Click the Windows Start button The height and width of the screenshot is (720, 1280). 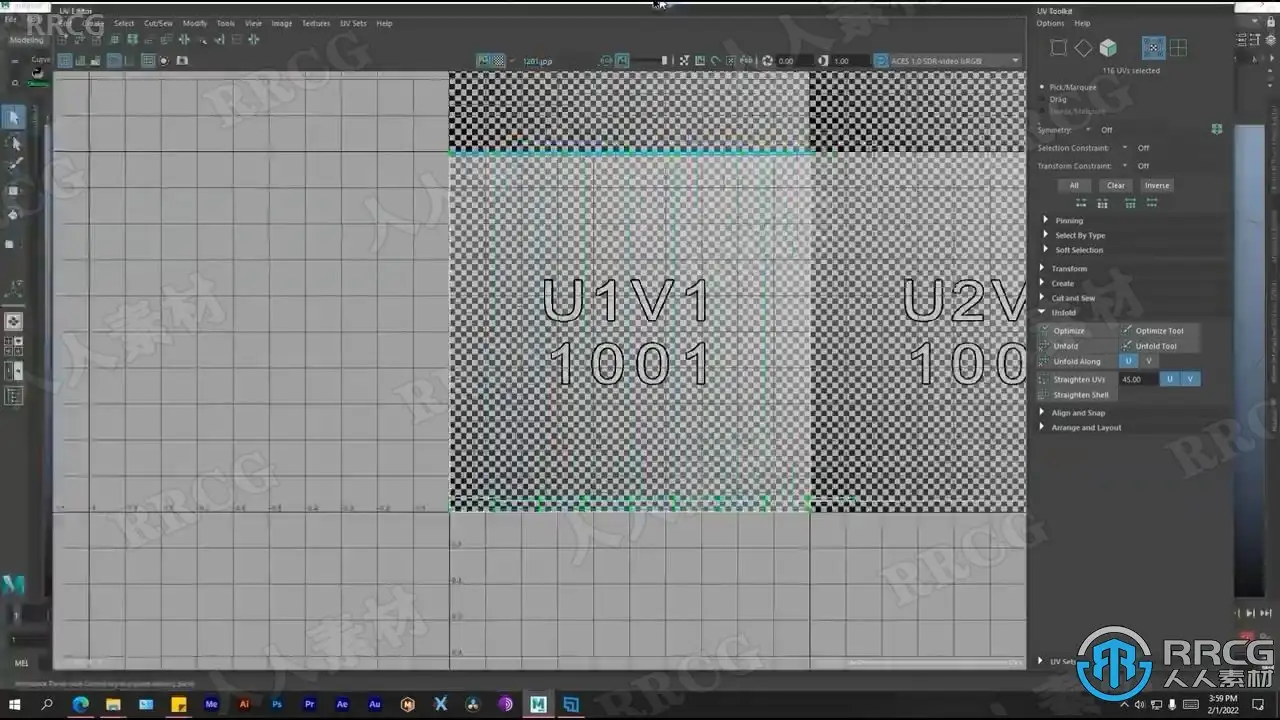(15, 704)
